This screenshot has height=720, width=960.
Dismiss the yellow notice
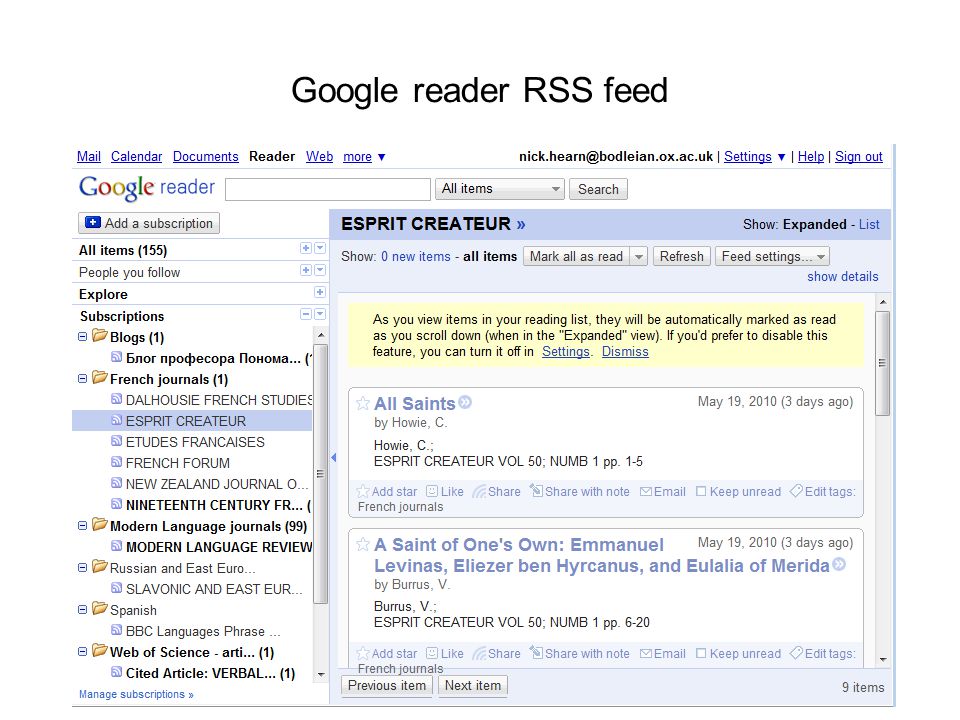[625, 352]
